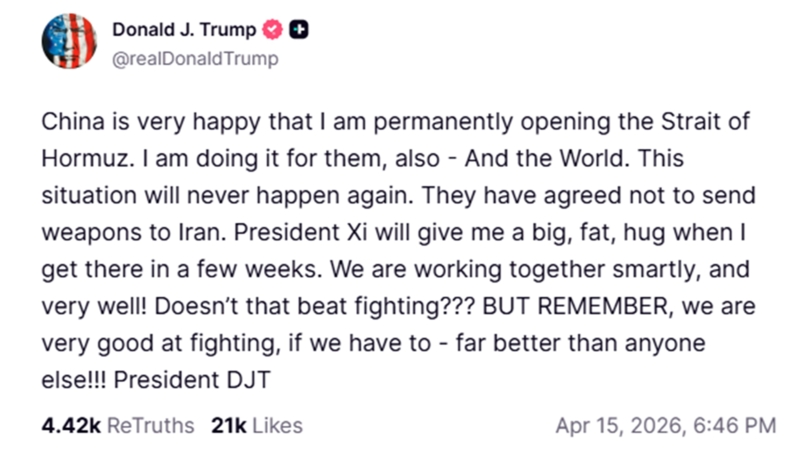Click the sentence Doesn't that beat fighting???
800x450 pixels.
(x=330, y=307)
